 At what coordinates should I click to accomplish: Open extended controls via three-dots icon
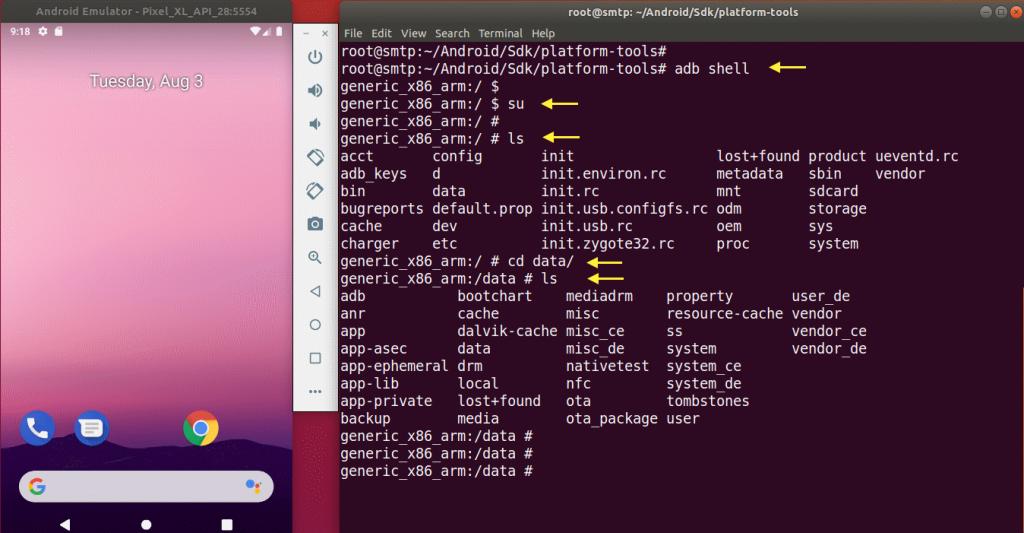pyautogui.click(x=315, y=391)
